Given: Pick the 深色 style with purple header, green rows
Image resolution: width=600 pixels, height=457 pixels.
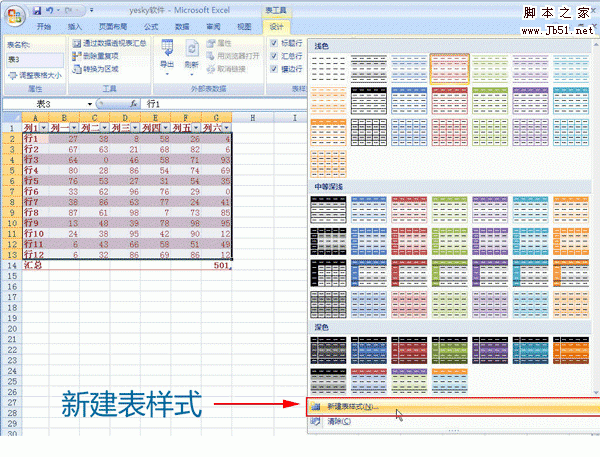Looking at the screenshot, I should point(409,382).
